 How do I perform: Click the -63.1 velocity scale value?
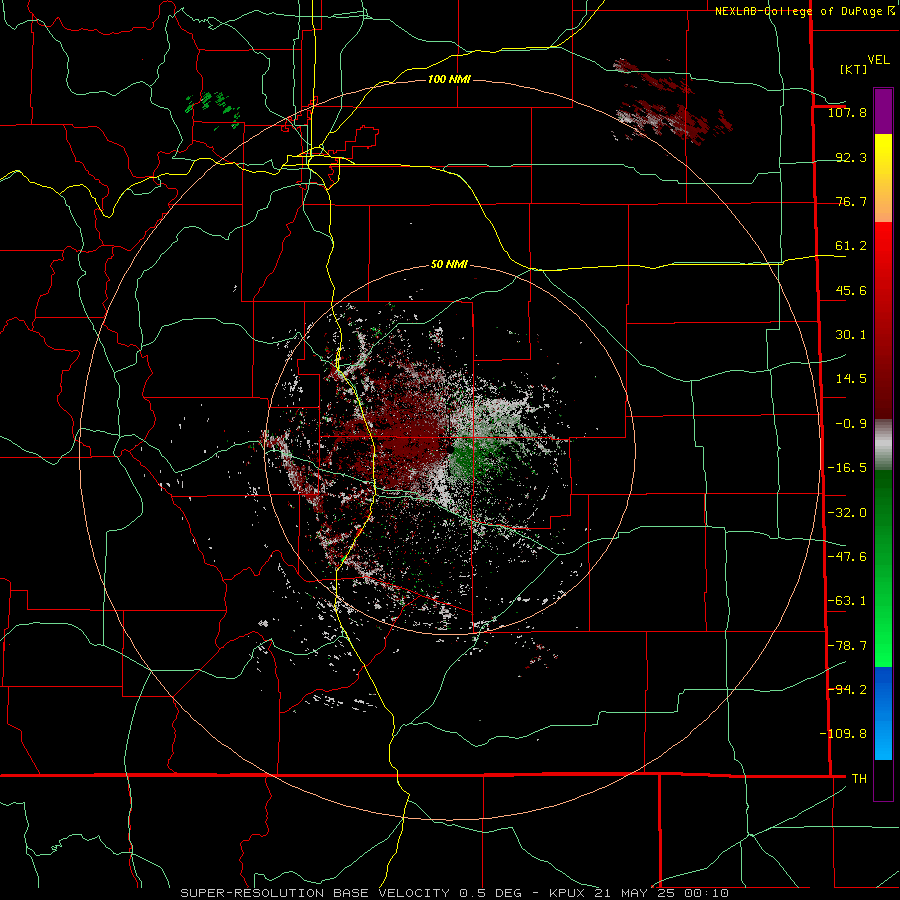tap(847, 601)
